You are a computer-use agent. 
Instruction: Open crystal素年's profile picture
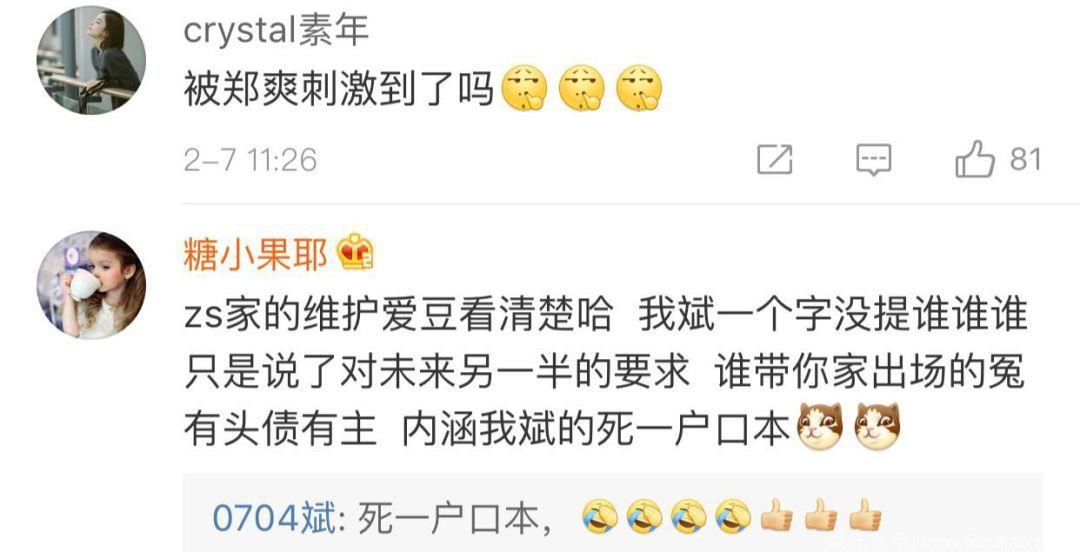(91, 60)
